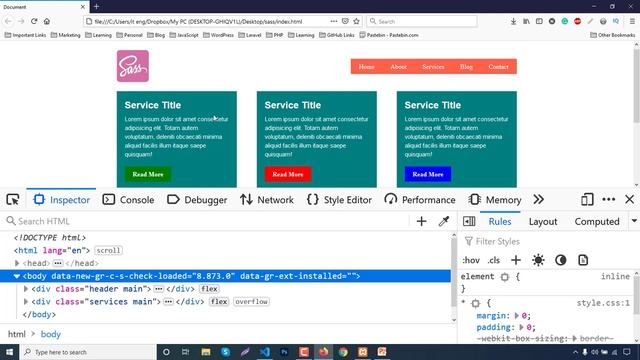
Task: Click the scroll badge on html
Action: (x=108, y=250)
